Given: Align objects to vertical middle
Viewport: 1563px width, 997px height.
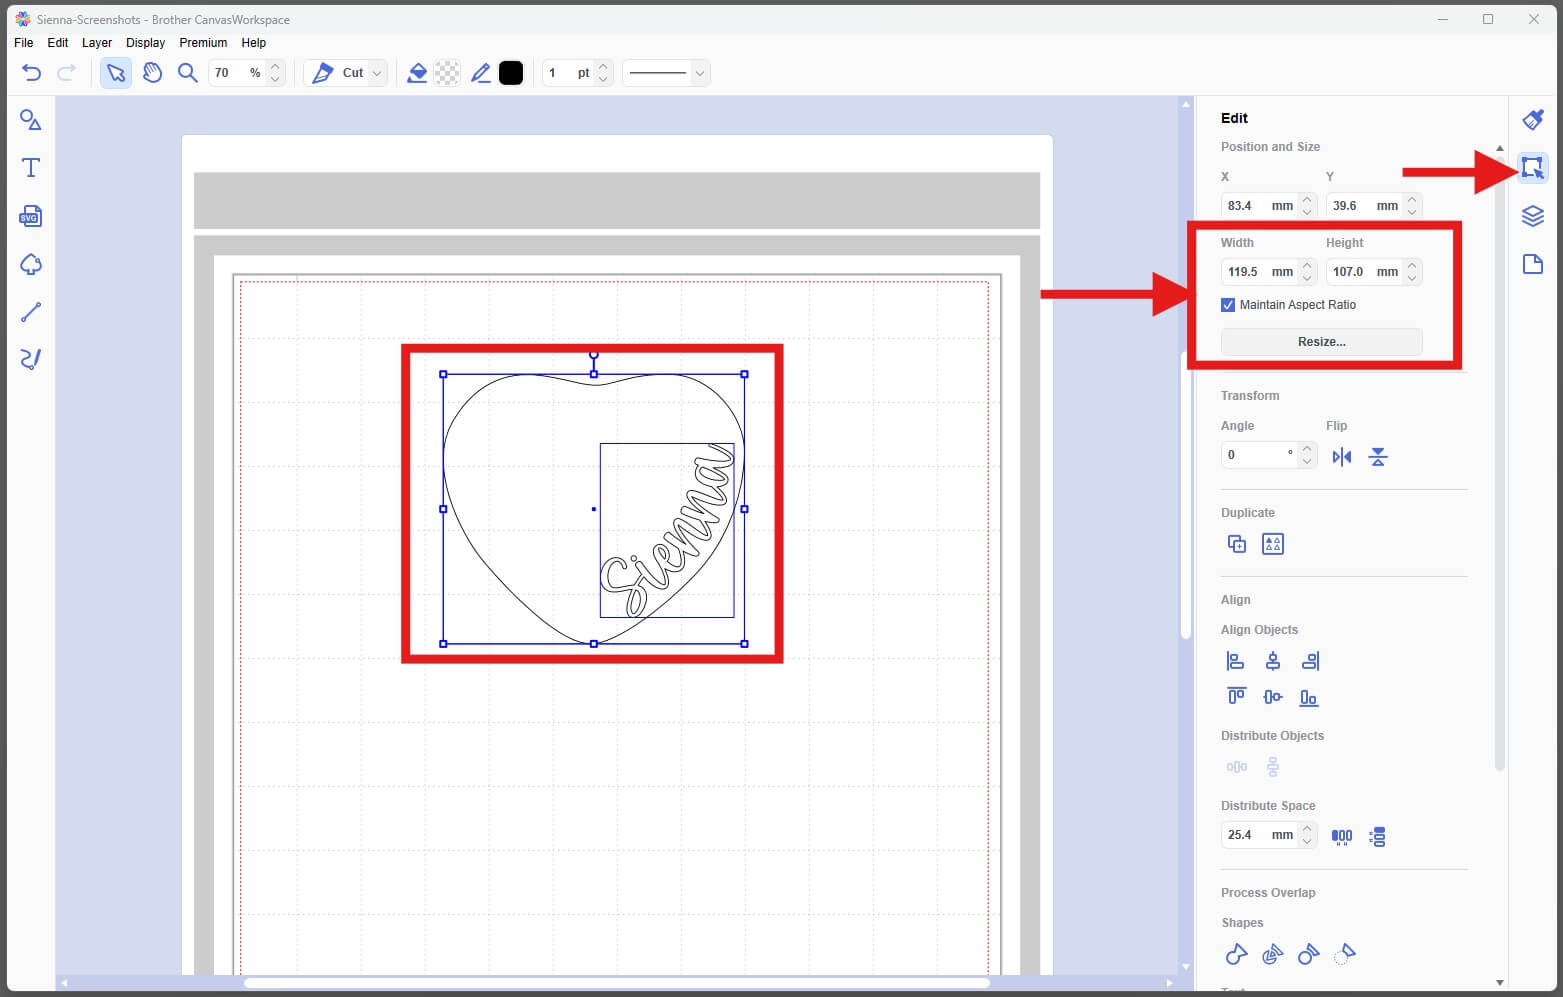Looking at the screenshot, I should click(x=1273, y=696).
